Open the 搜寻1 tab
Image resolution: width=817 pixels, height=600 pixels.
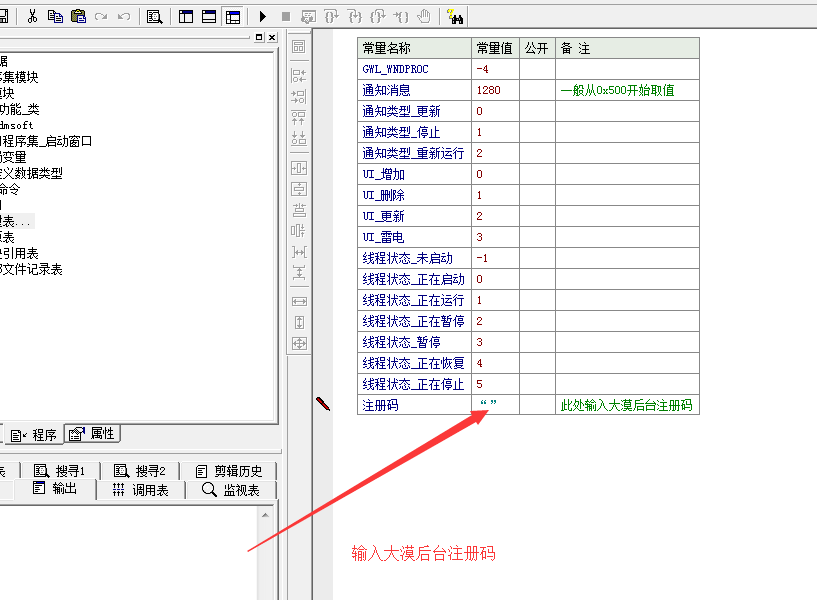point(59,471)
